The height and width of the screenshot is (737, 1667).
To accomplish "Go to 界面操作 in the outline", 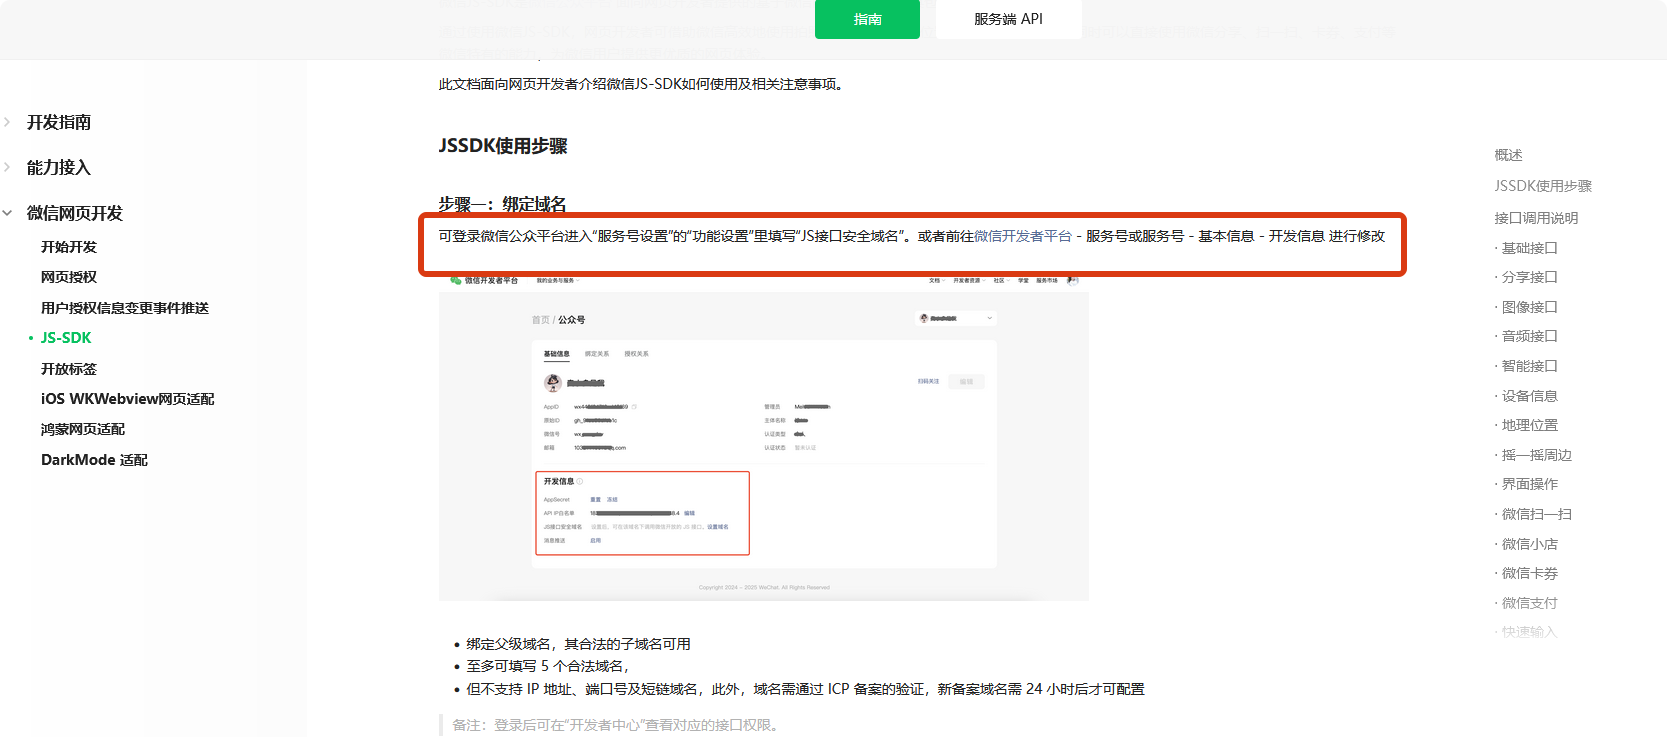I will [x=1530, y=484].
